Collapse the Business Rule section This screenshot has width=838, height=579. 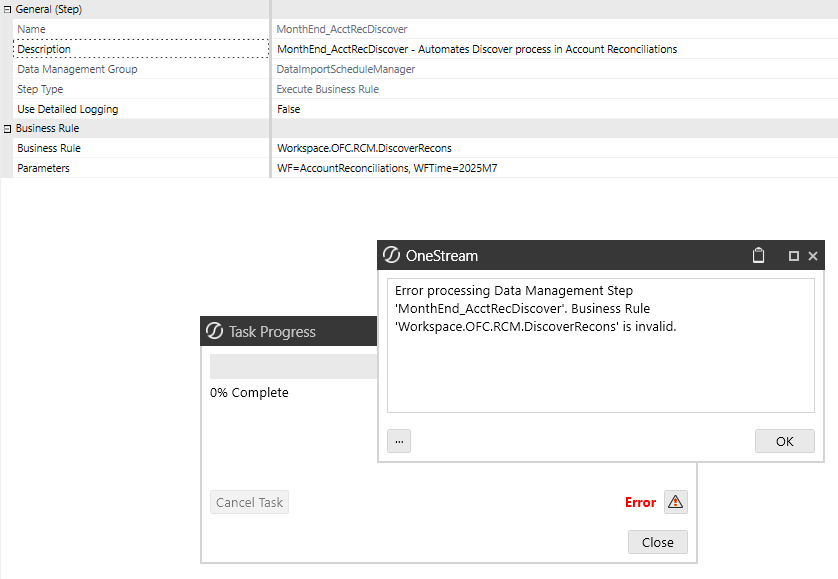click(x=7, y=129)
